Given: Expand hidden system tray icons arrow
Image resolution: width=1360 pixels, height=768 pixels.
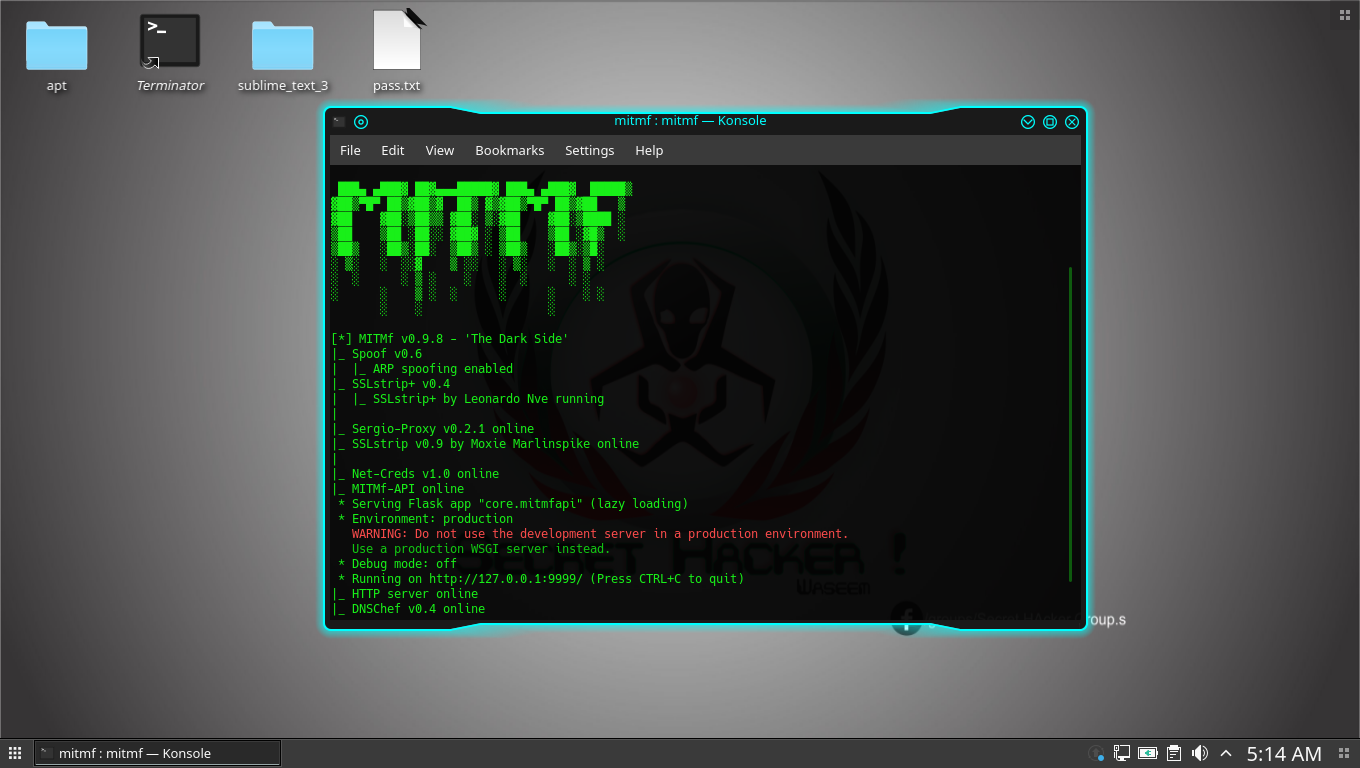Looking at the screenshot, I should [1226, 753].
